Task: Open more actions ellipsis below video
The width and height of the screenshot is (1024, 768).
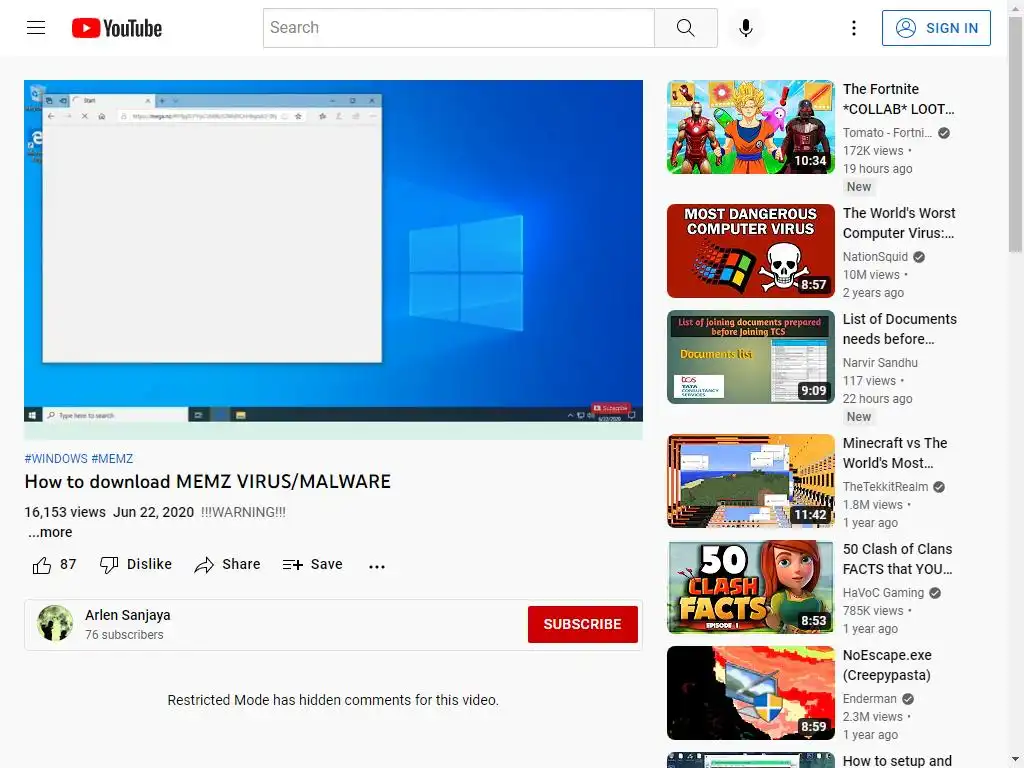Action: [x=377, y=566]
